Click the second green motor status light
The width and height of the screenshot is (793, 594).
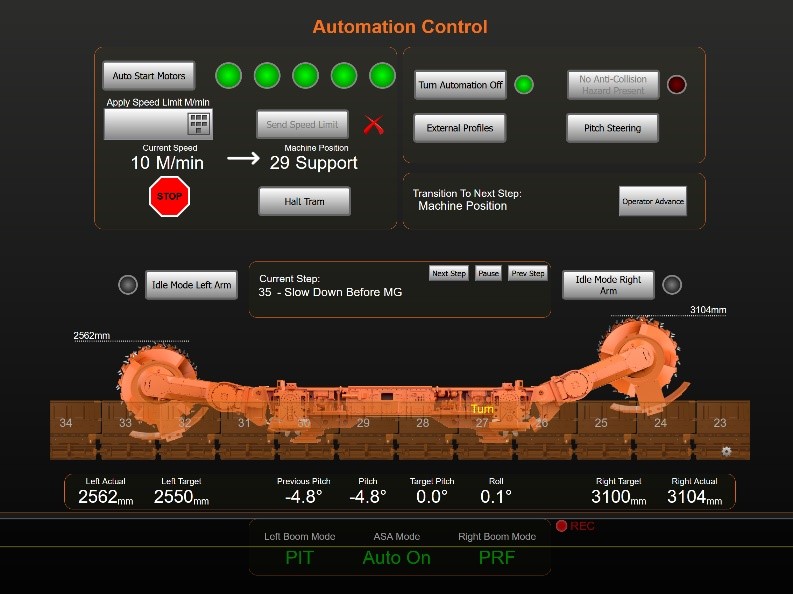tap(267, 76)
